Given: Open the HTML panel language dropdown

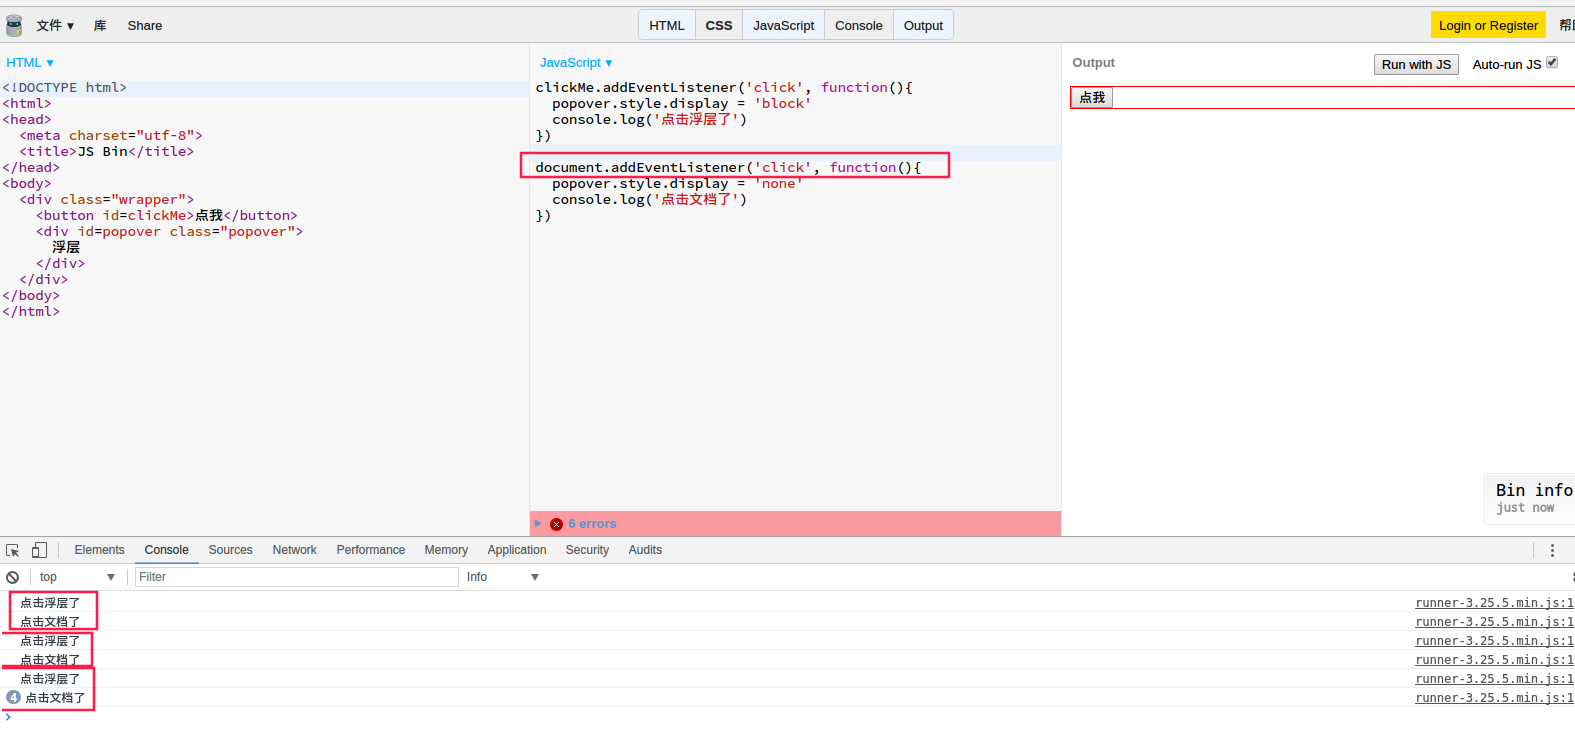Looking at the screenshot, I should click(30, 63).
